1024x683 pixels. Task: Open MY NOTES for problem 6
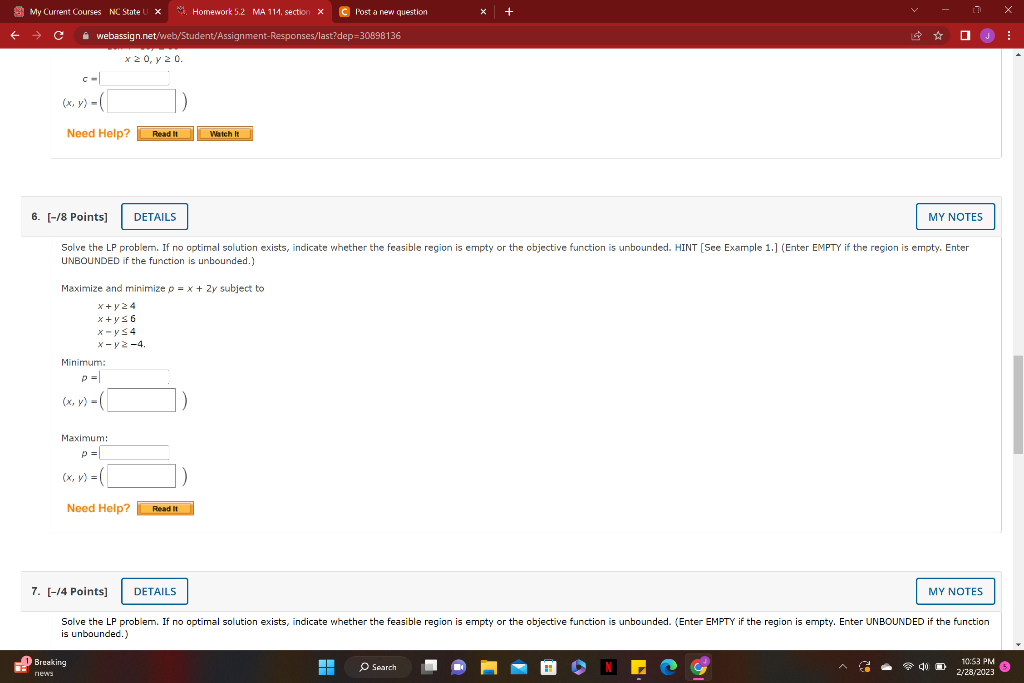tap(954, 216)
